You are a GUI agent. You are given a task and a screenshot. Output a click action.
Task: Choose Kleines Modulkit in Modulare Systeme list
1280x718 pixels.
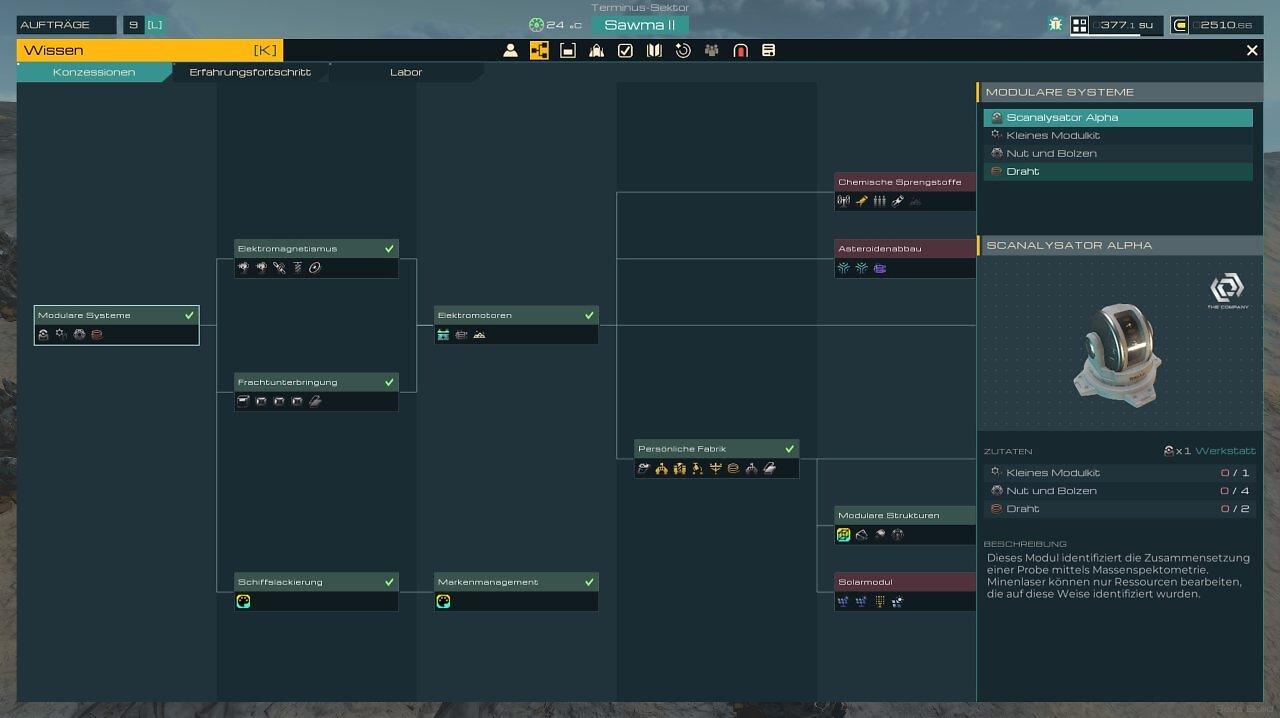1118,136
